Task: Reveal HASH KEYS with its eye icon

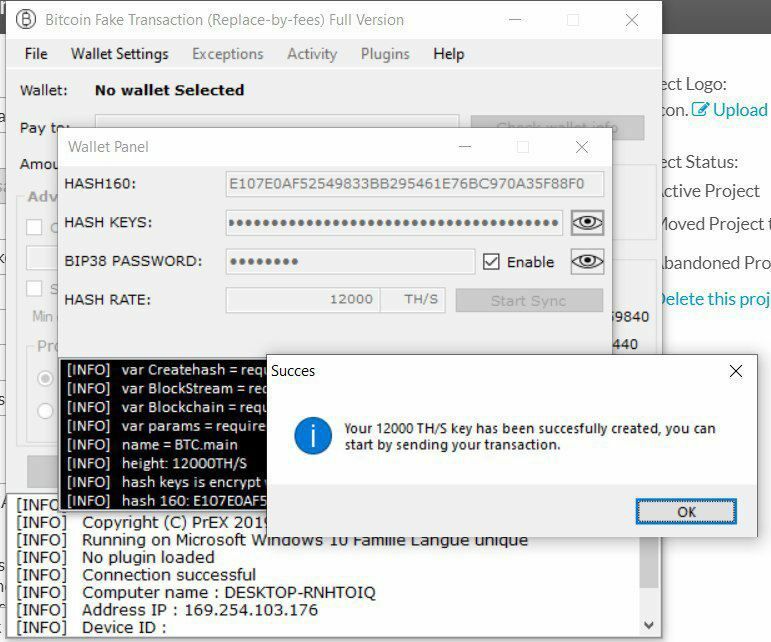Action: pos(587,223)
